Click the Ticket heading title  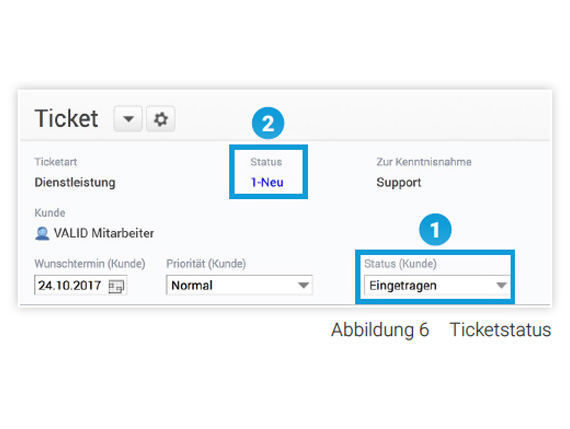click(67, 119)
